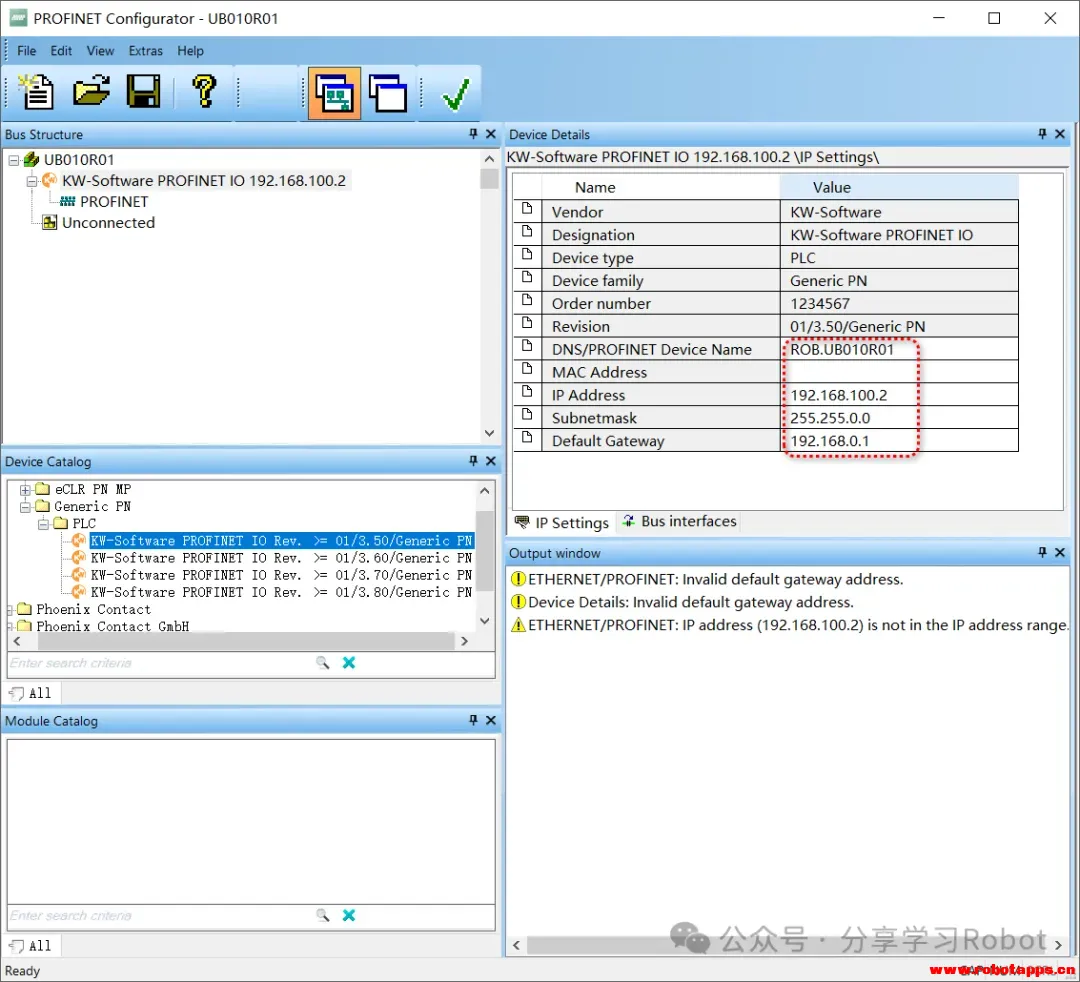Click the Device Catalog search field
This screenshot has height=982, width=1080.
pyautogui.click(x=160, y=663)
